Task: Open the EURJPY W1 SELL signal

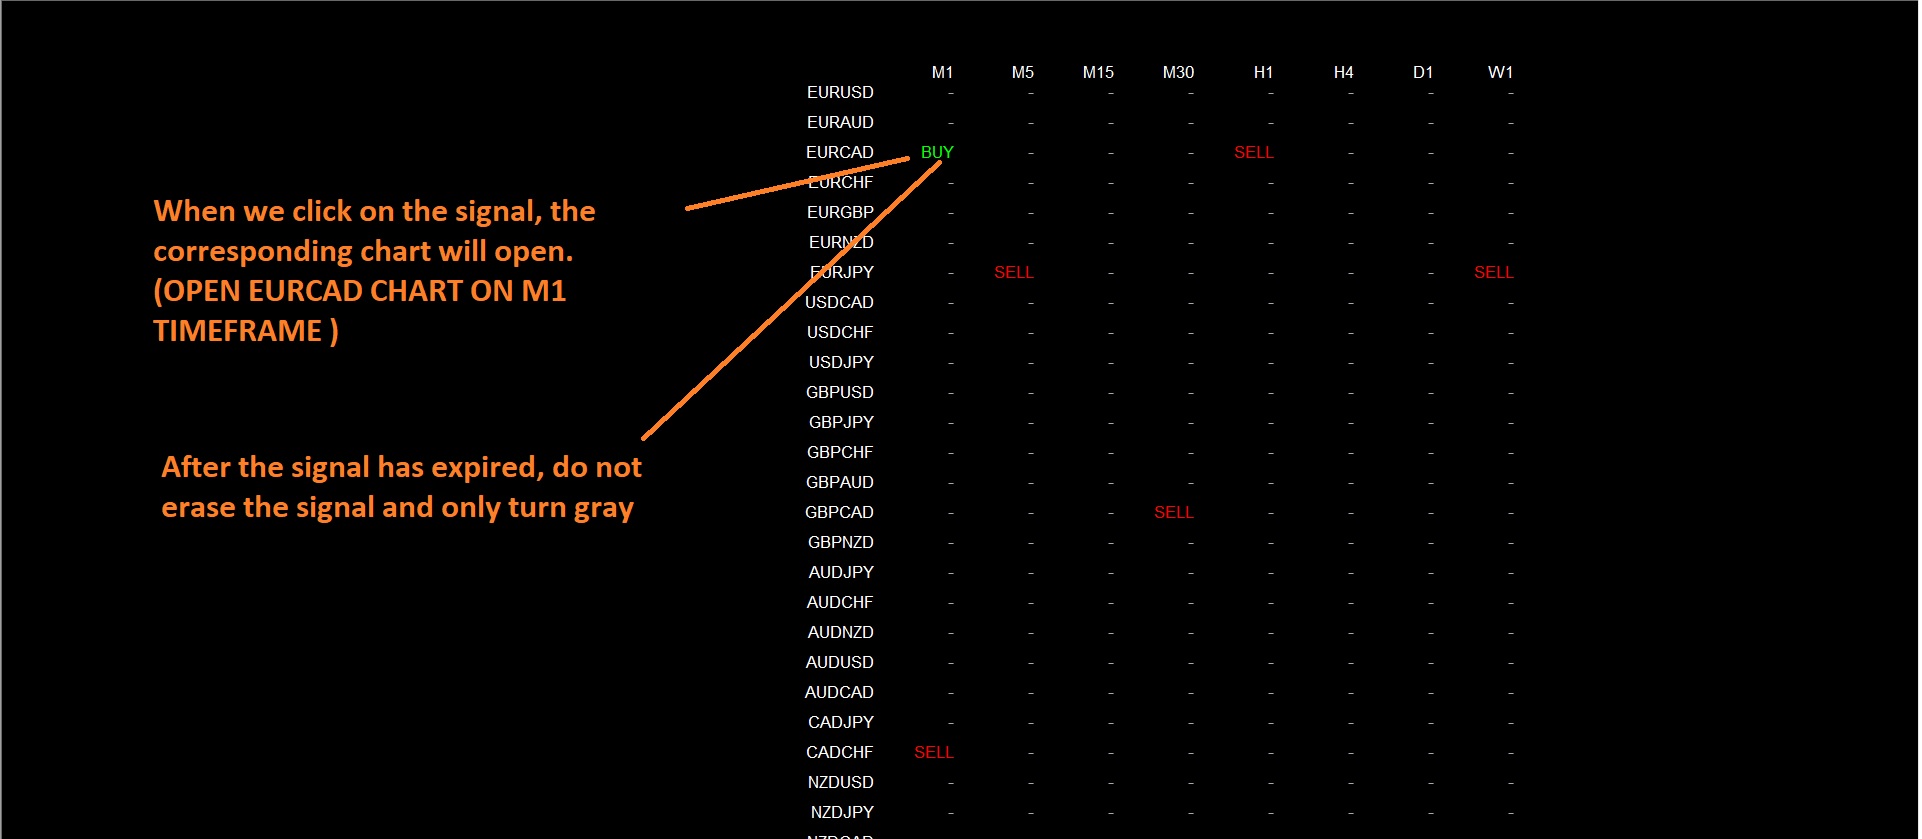Action: [1493, 272]
